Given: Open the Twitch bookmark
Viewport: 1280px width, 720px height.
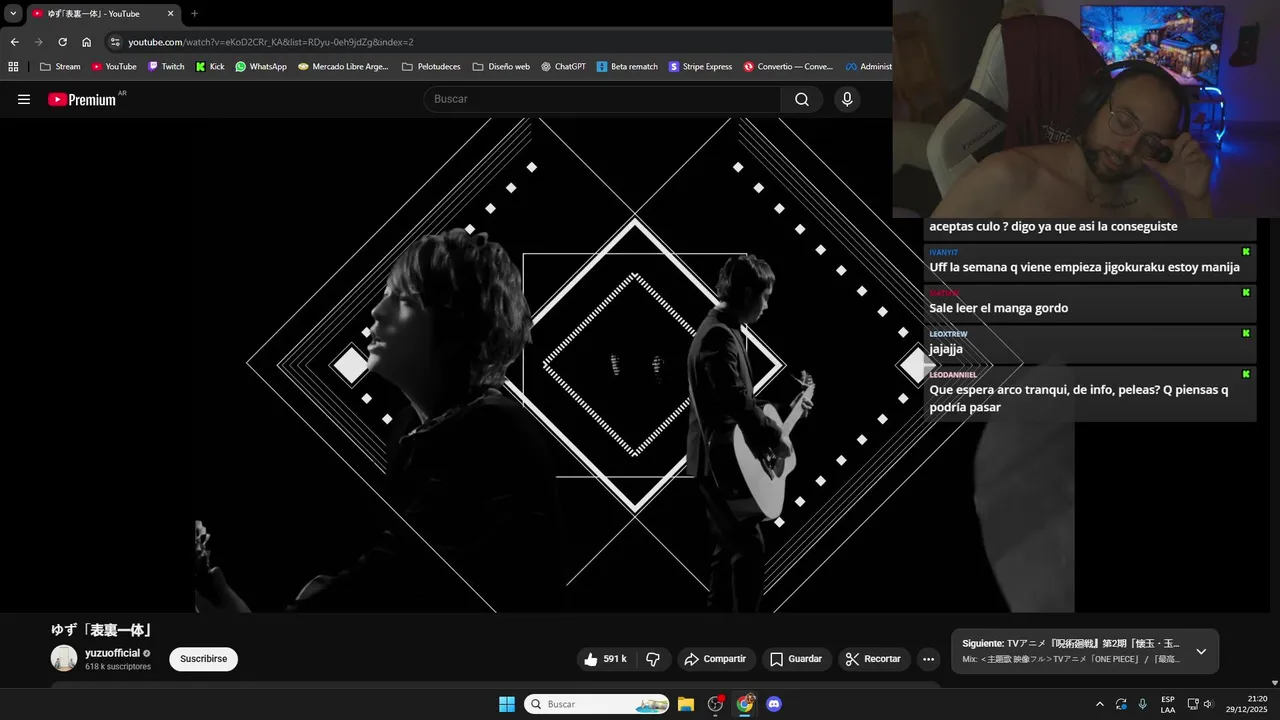Looking at the screenshot, I should pos(166,67).
